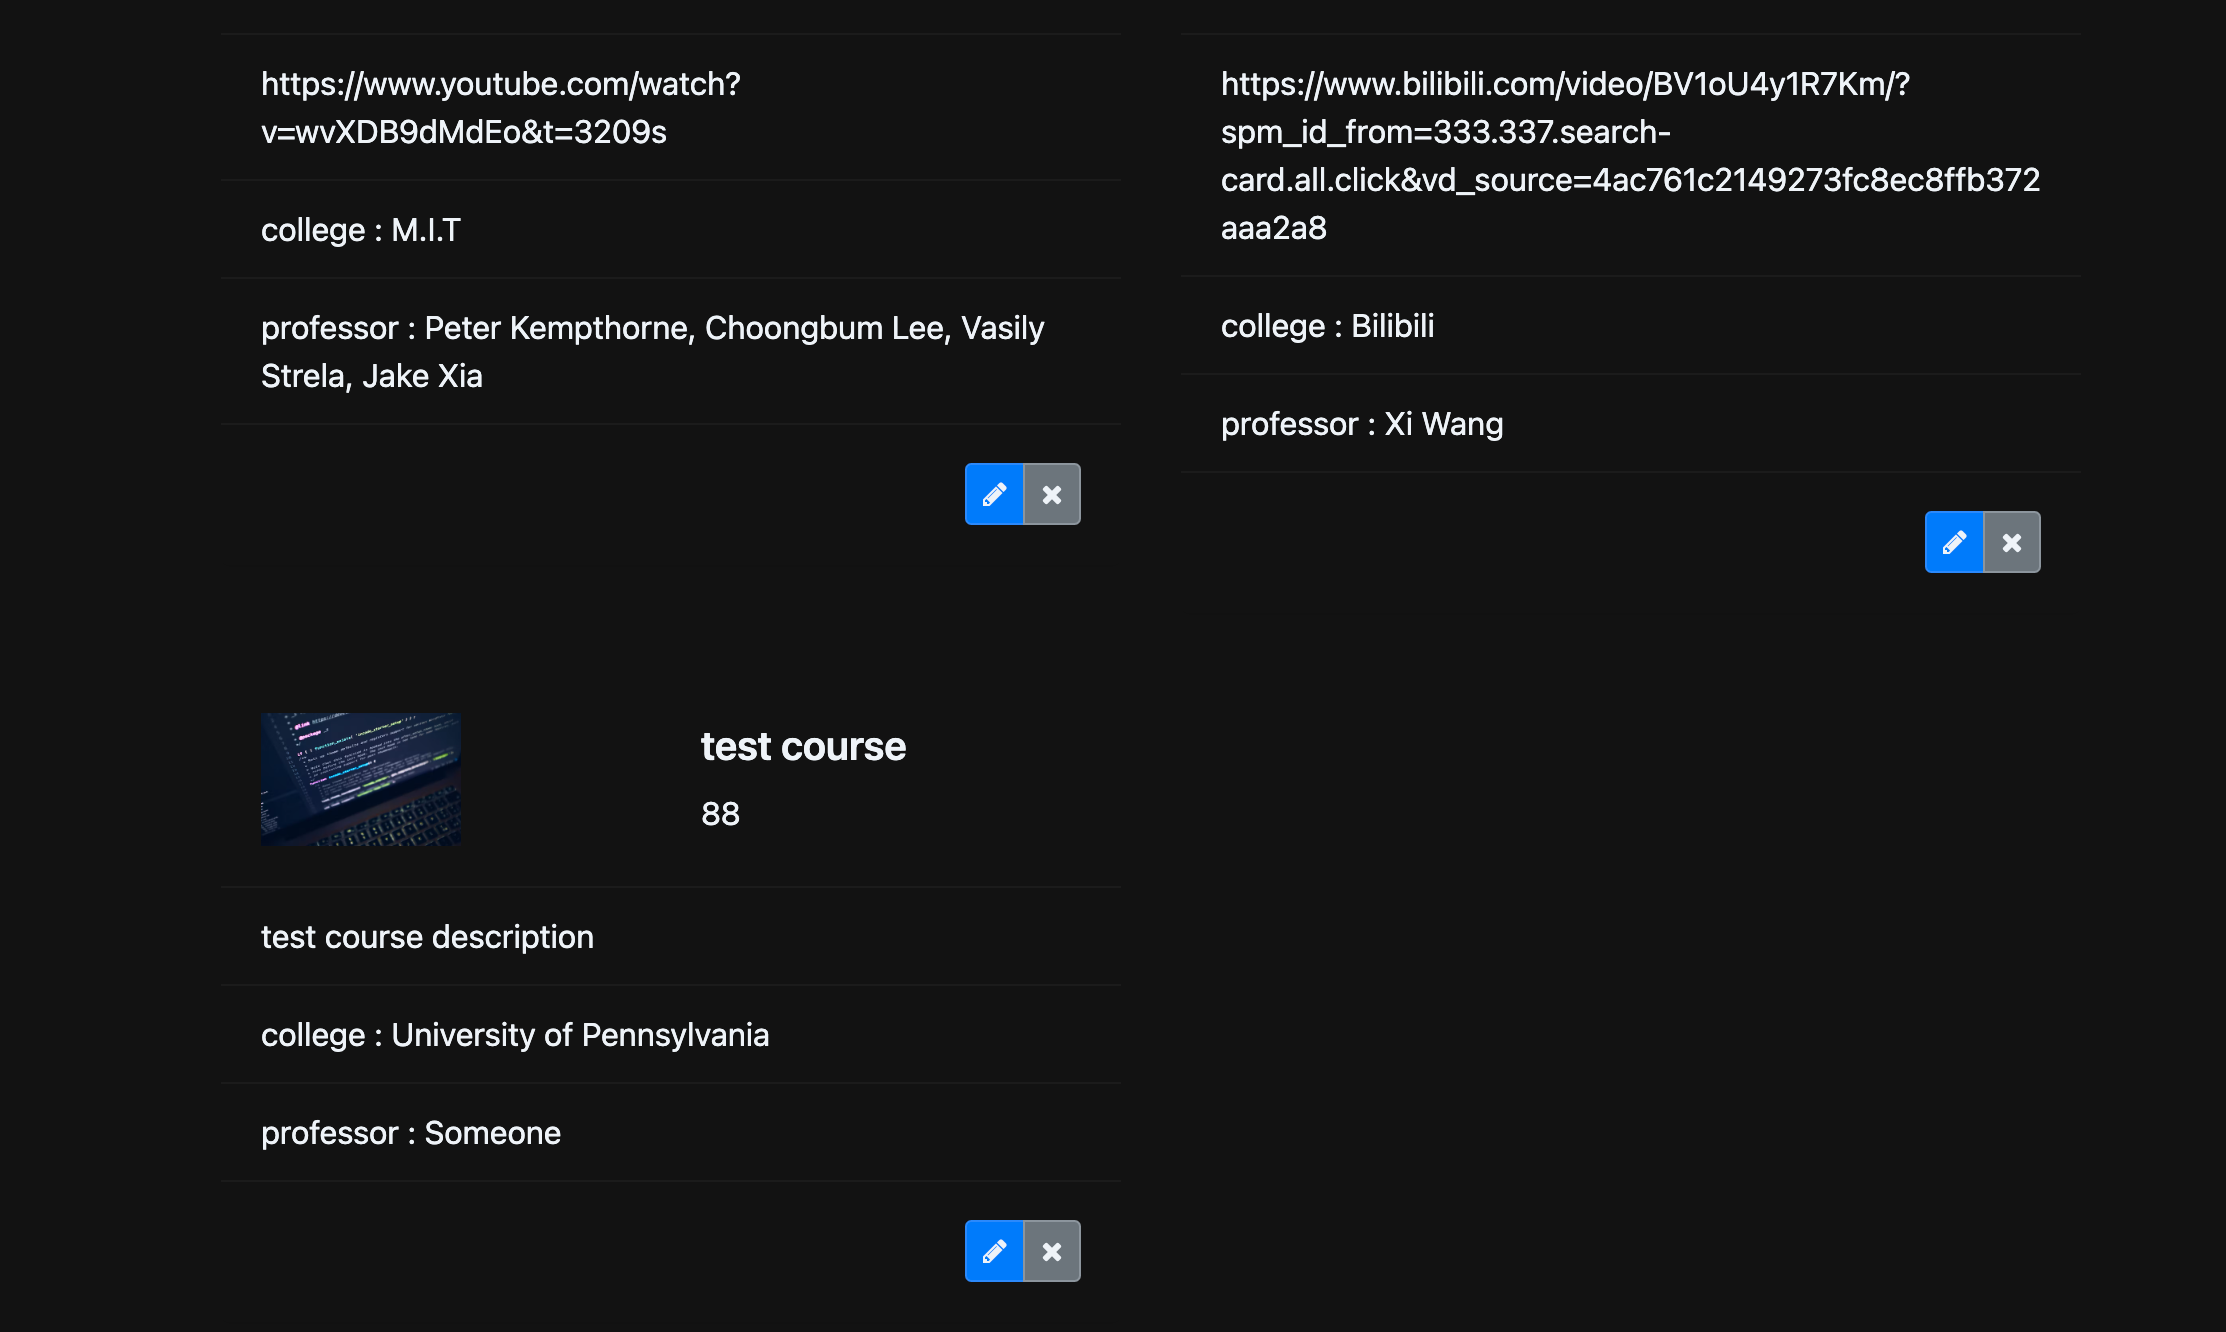Open the test course thumbnail image

361,779
